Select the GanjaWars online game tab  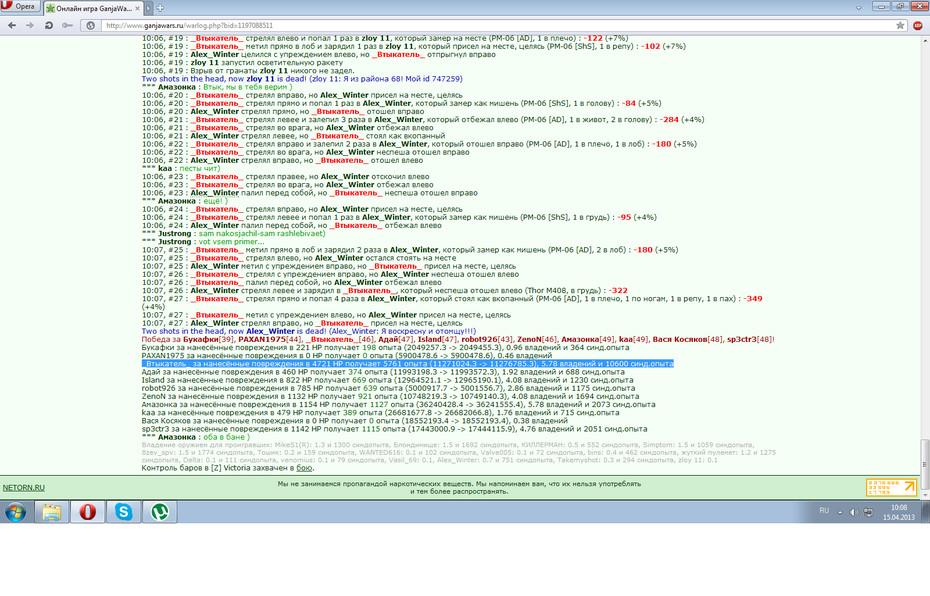tap(93, 8)
